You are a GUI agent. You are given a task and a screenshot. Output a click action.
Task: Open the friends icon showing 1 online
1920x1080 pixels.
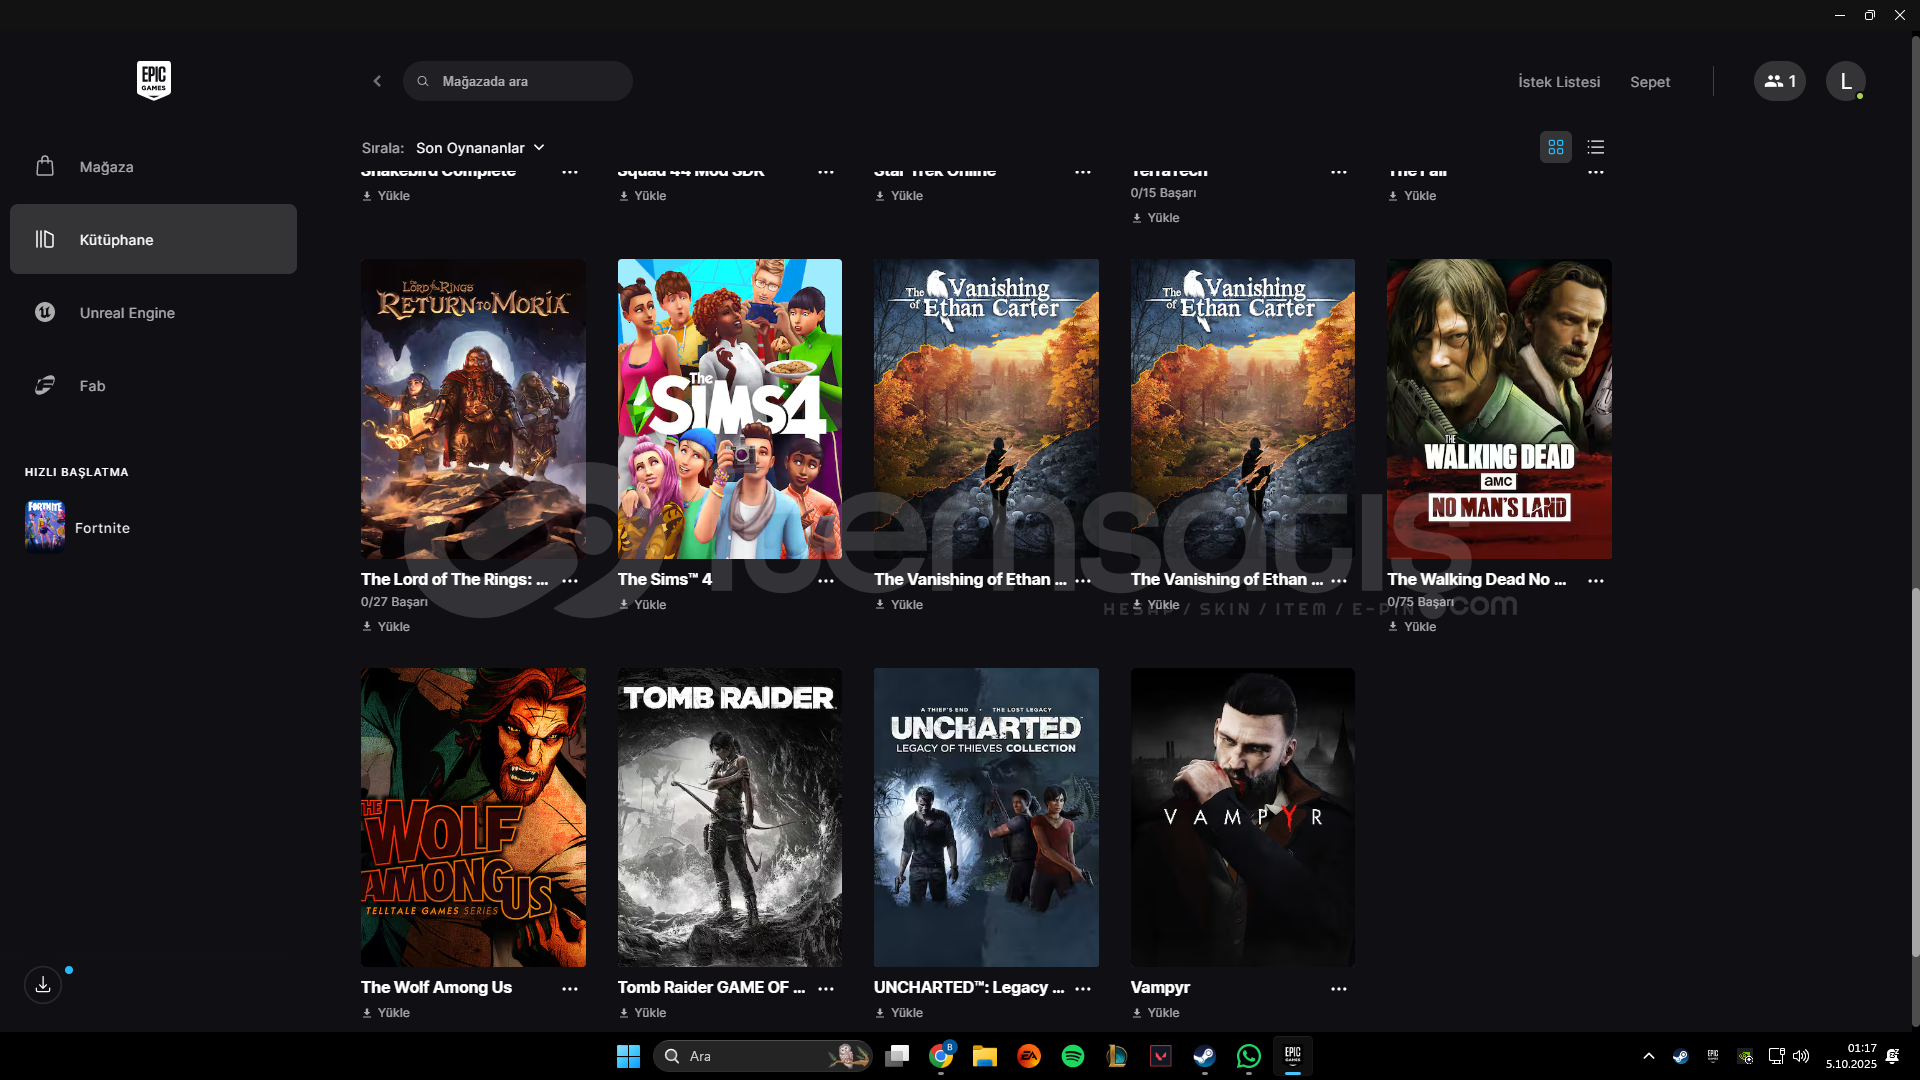click(1779, 81)
